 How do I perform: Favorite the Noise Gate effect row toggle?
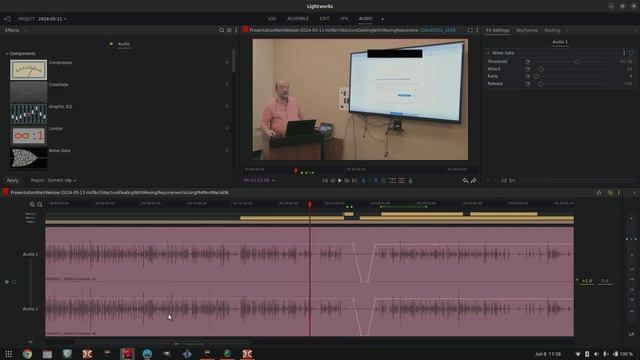[x=227, y=150]
